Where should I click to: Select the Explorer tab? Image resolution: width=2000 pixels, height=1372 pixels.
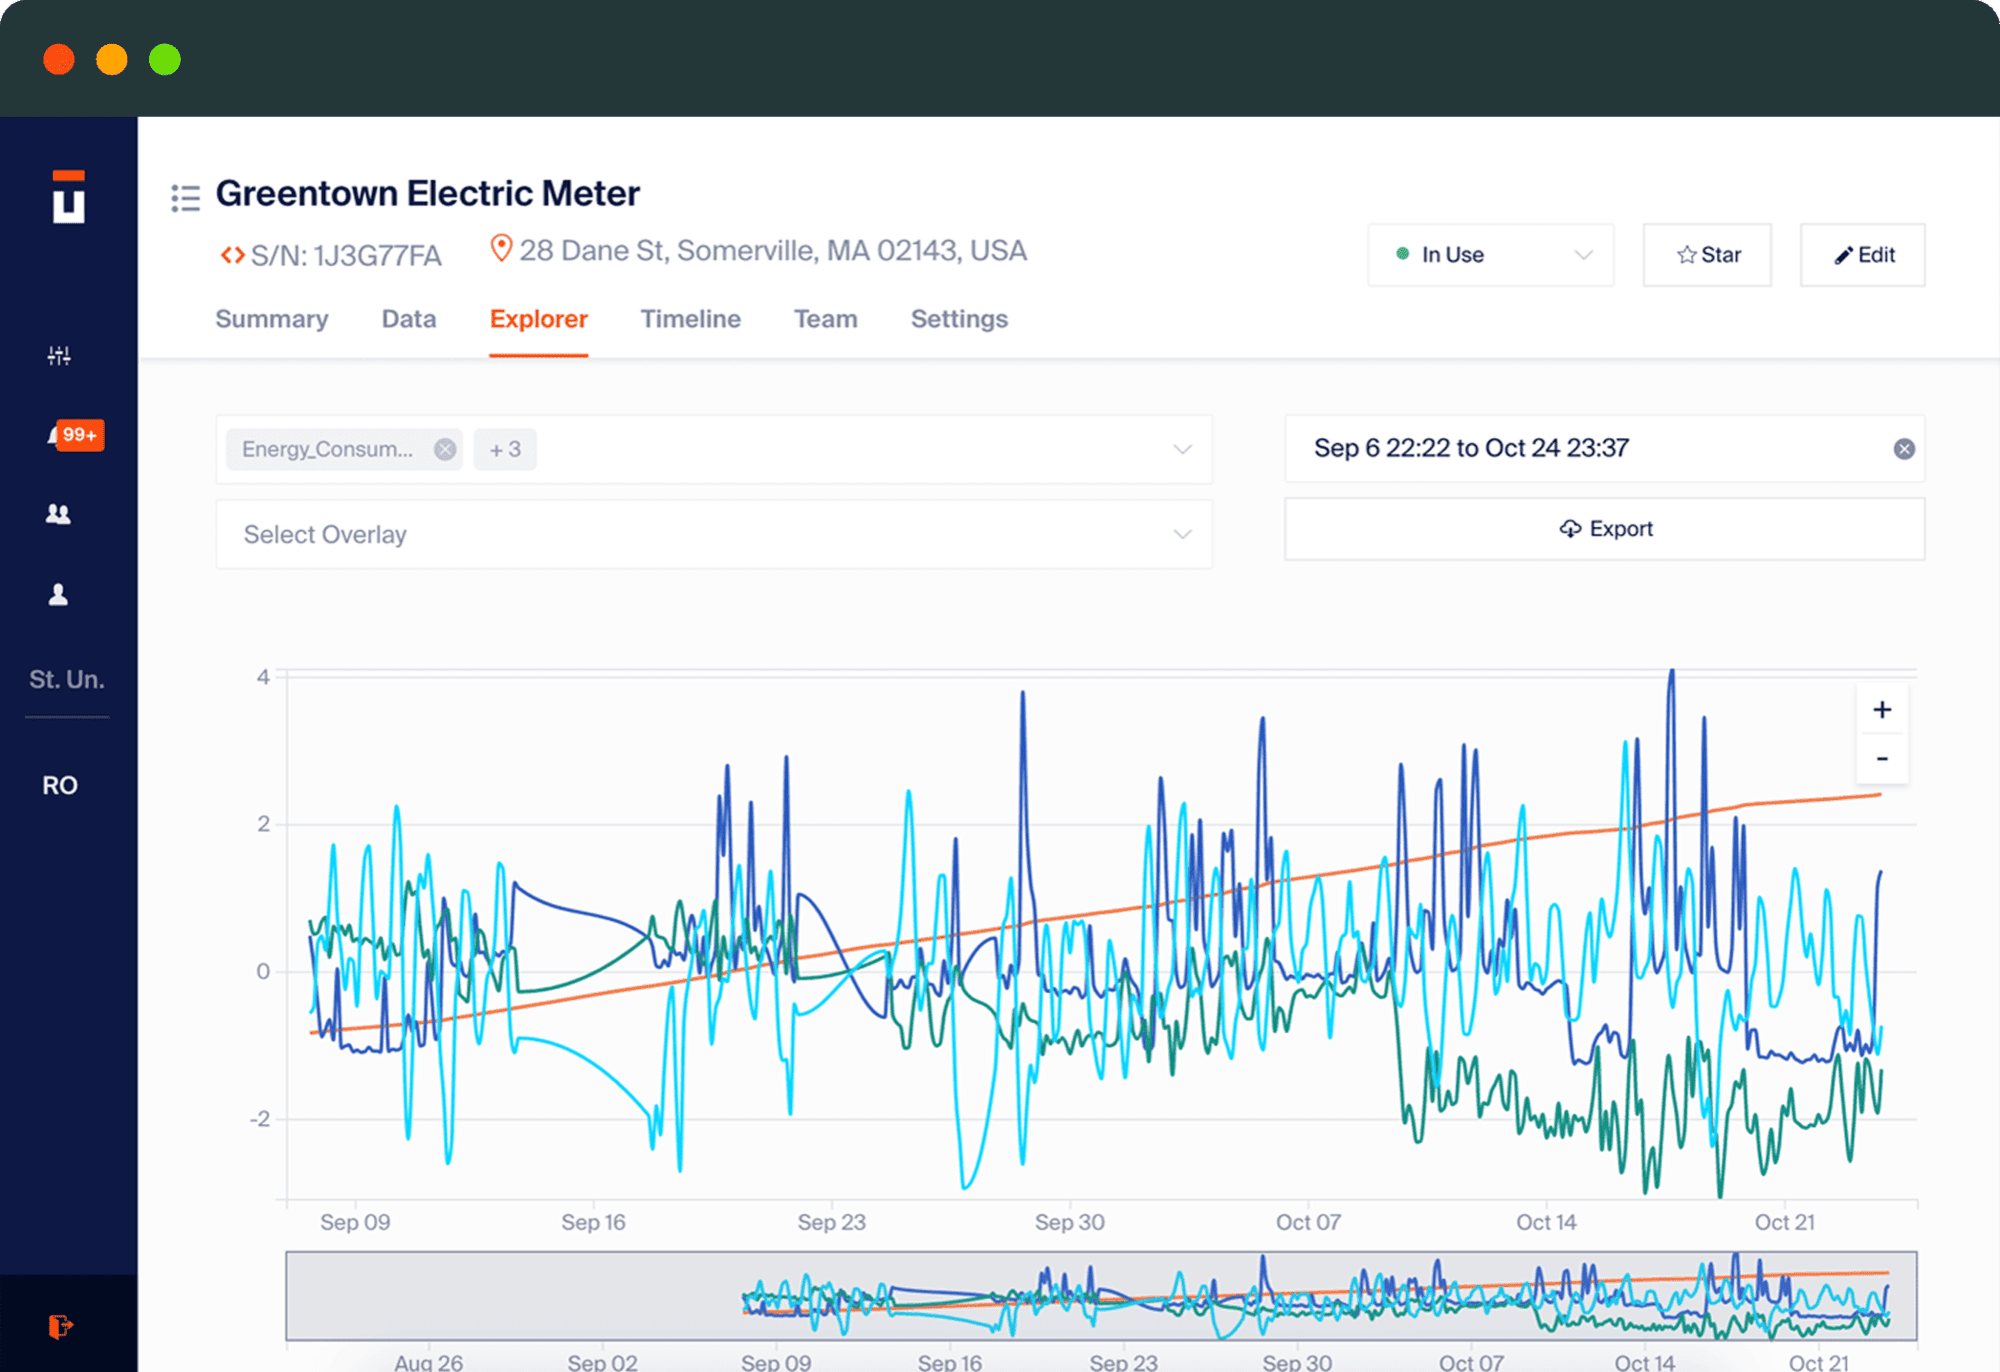point(539,319)
